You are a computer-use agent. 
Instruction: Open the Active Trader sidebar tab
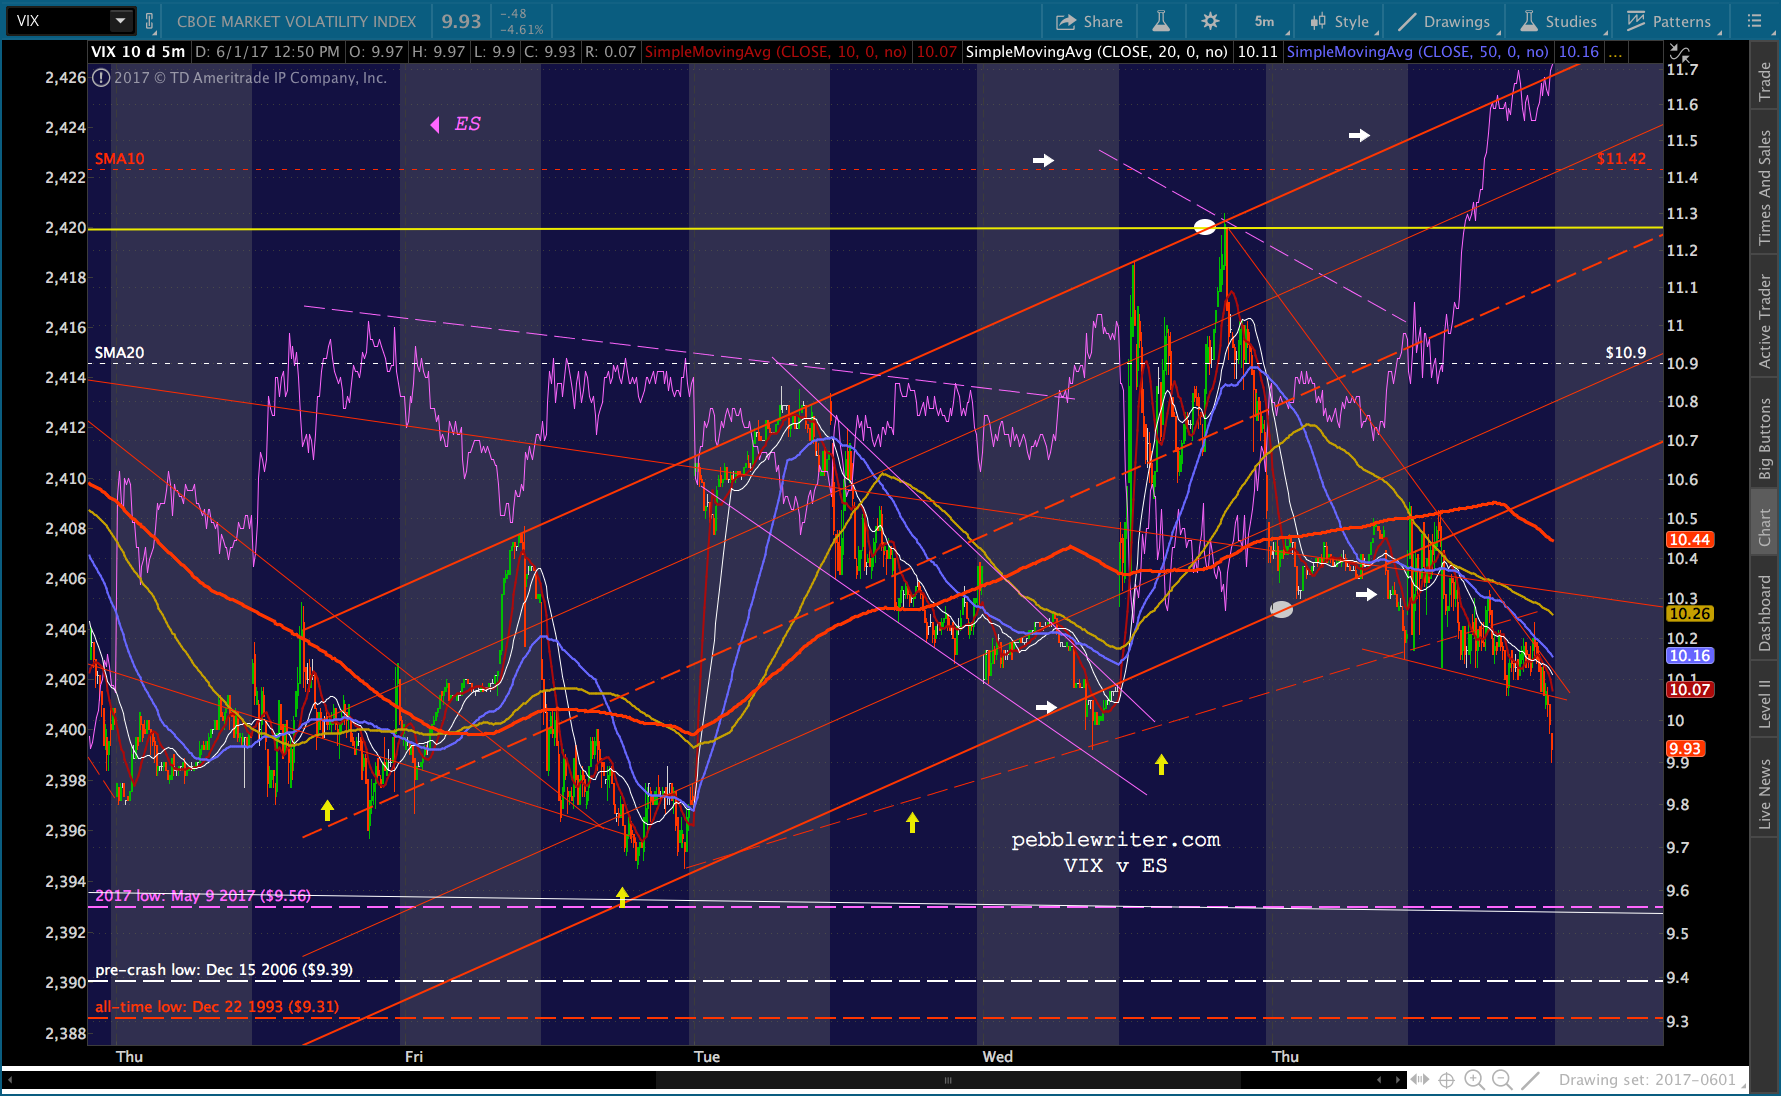pos(1765,321)
